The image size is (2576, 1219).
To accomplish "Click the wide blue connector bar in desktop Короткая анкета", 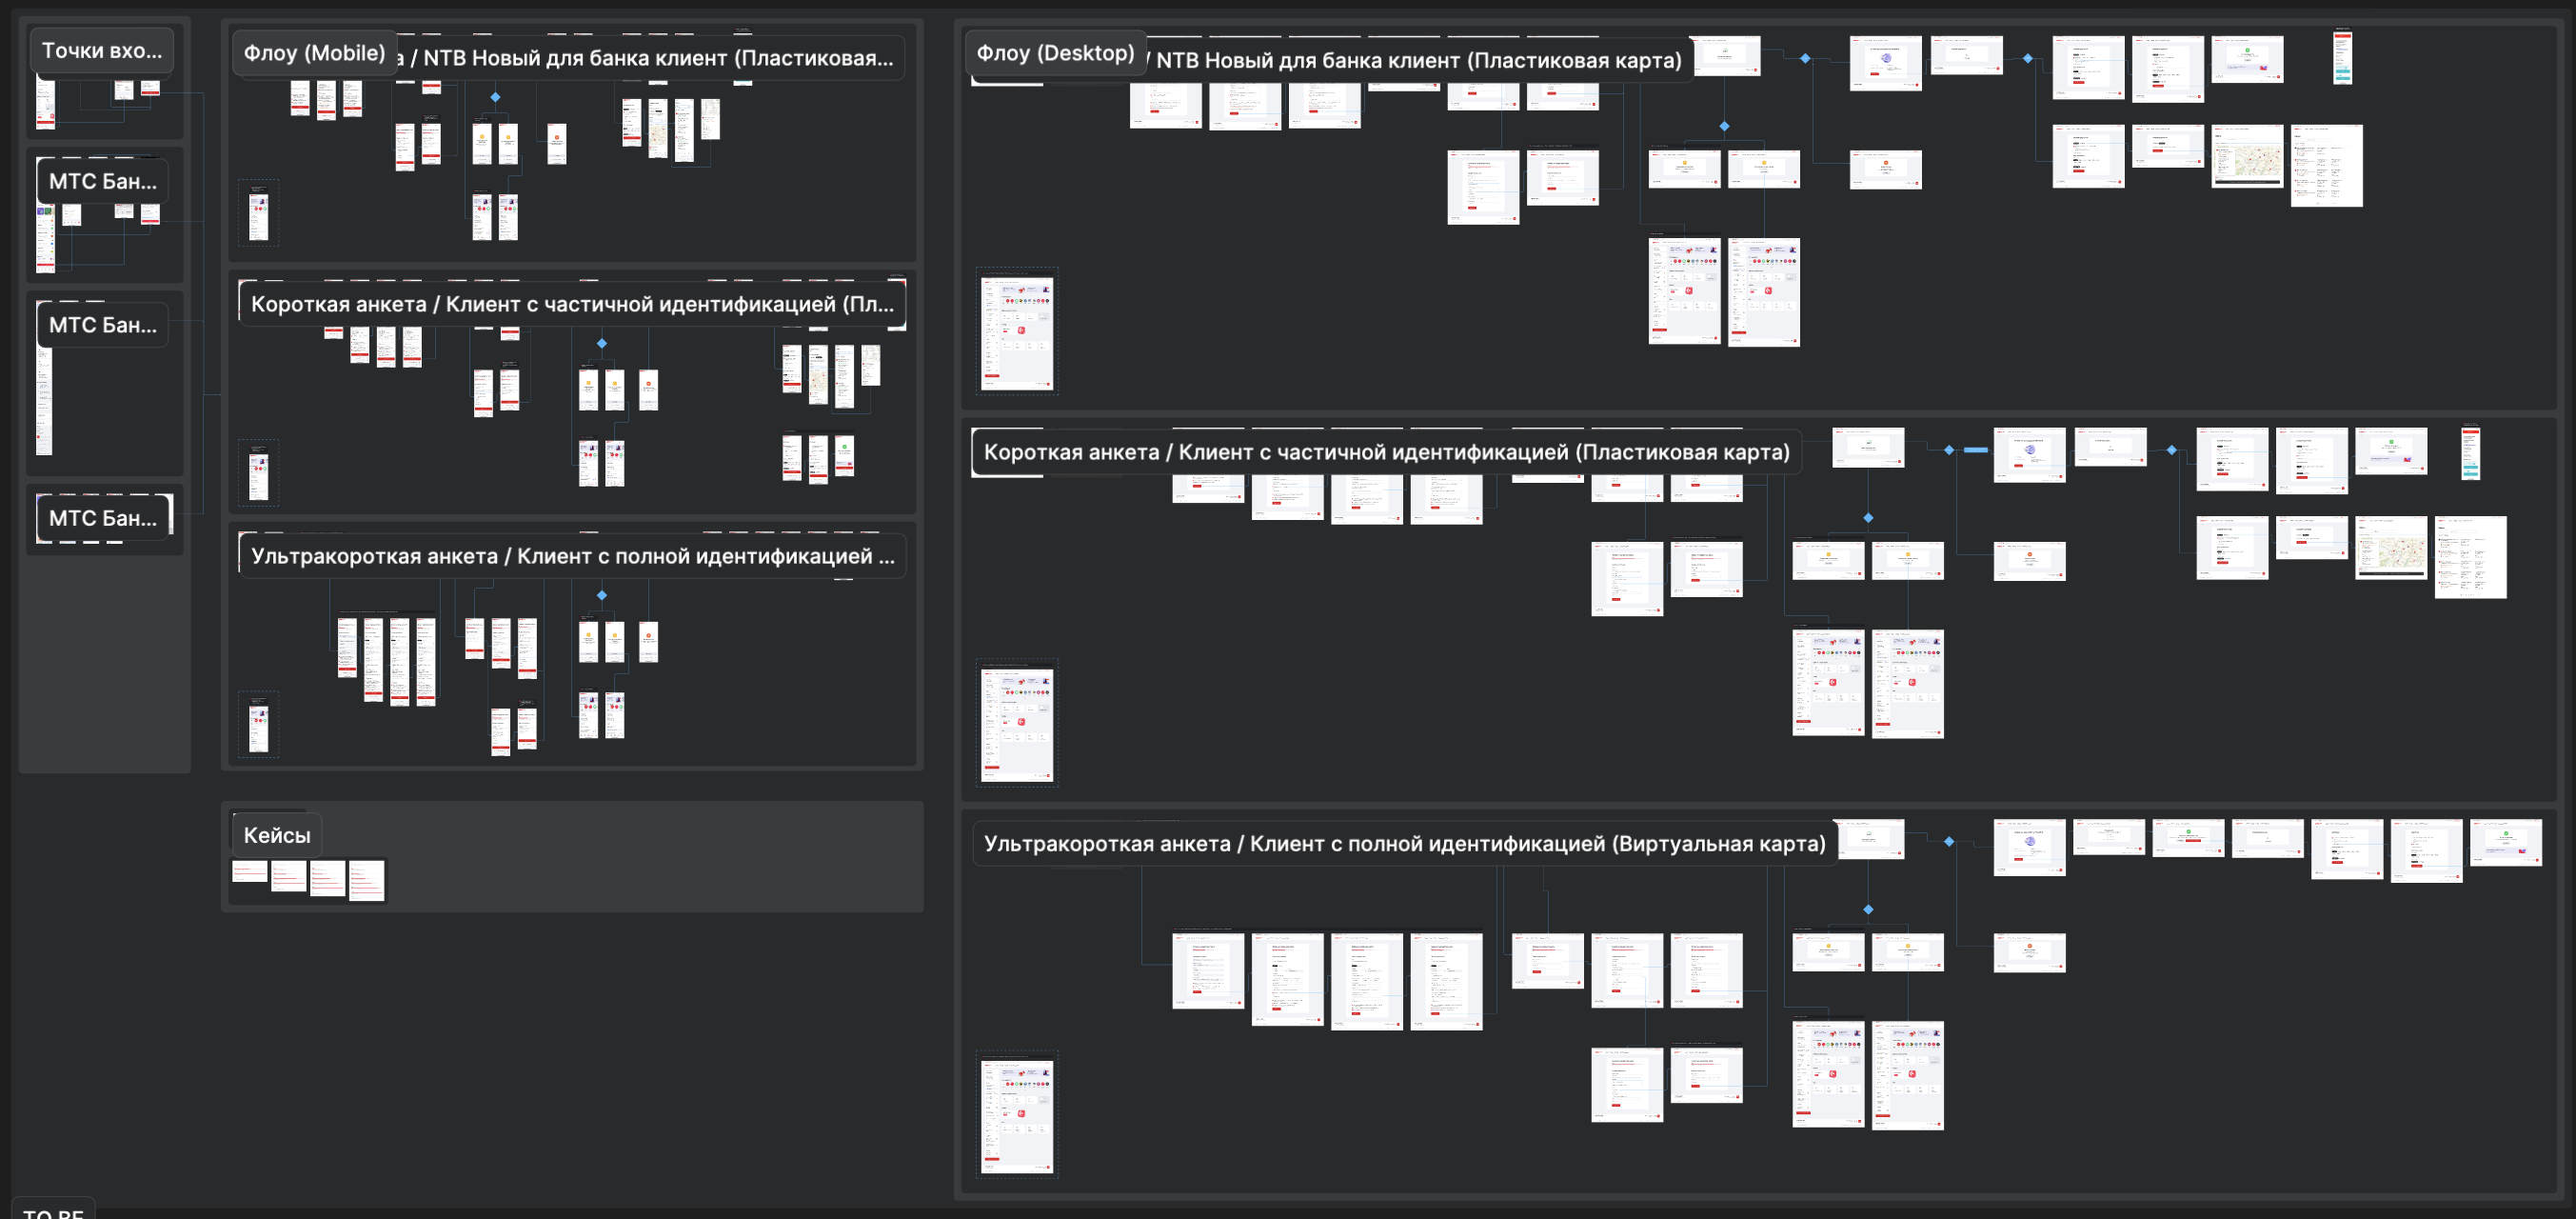I will click(1975, 450).
